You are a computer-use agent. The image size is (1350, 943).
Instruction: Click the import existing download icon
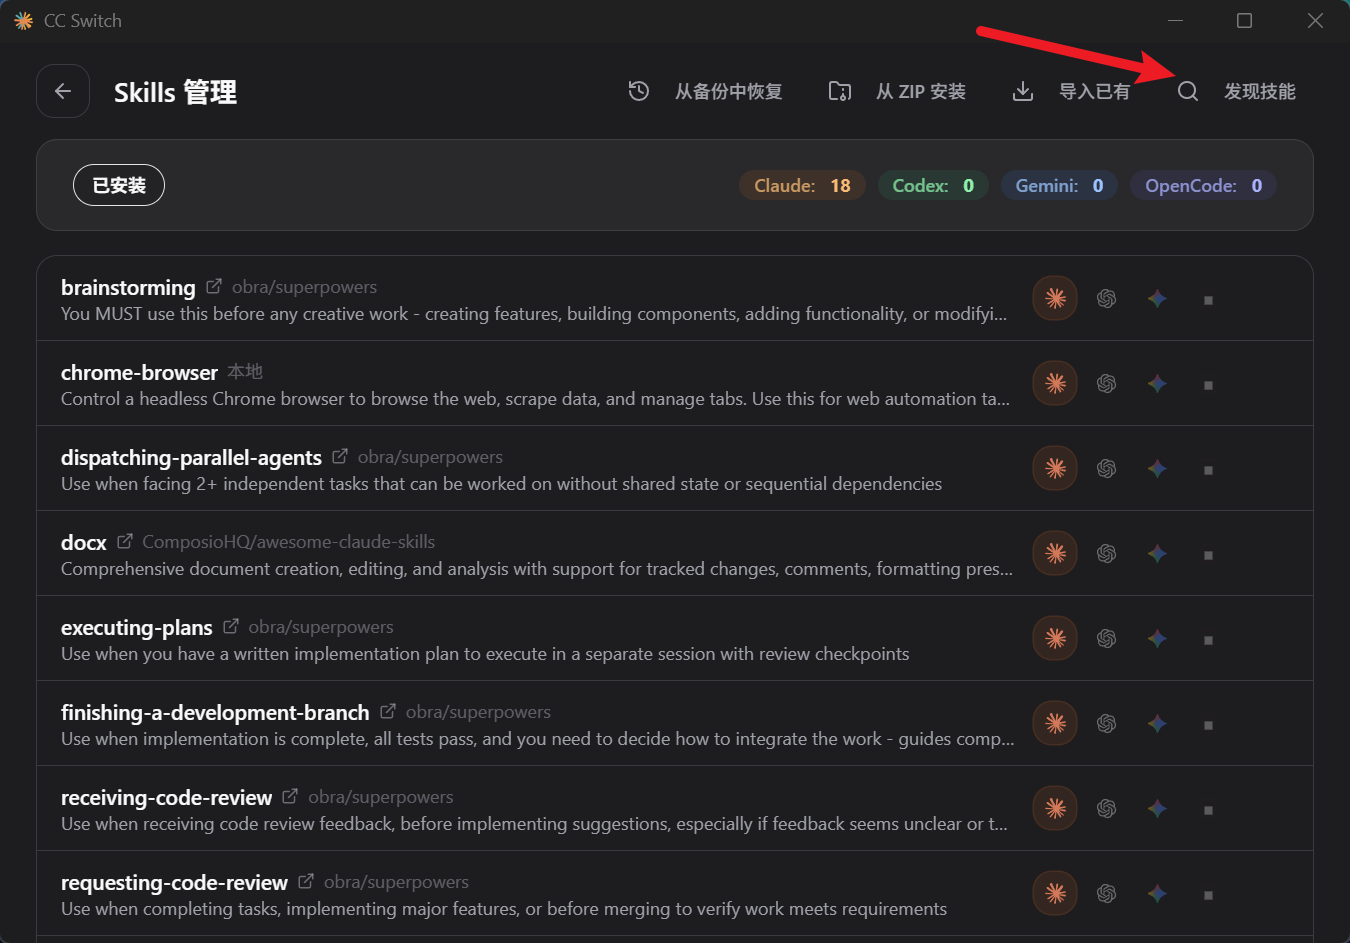click(1023, 91)
